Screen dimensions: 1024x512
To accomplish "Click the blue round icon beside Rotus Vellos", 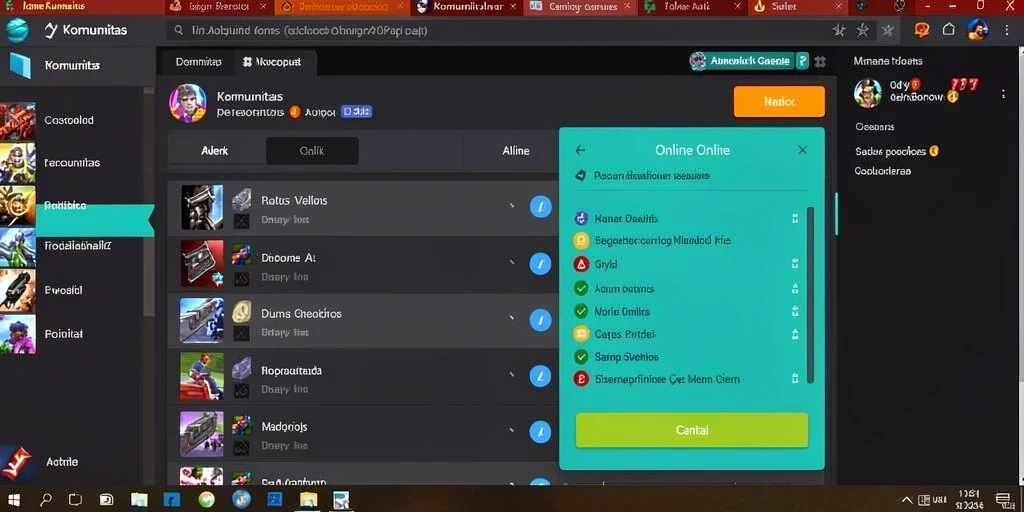I will [540, 207].
